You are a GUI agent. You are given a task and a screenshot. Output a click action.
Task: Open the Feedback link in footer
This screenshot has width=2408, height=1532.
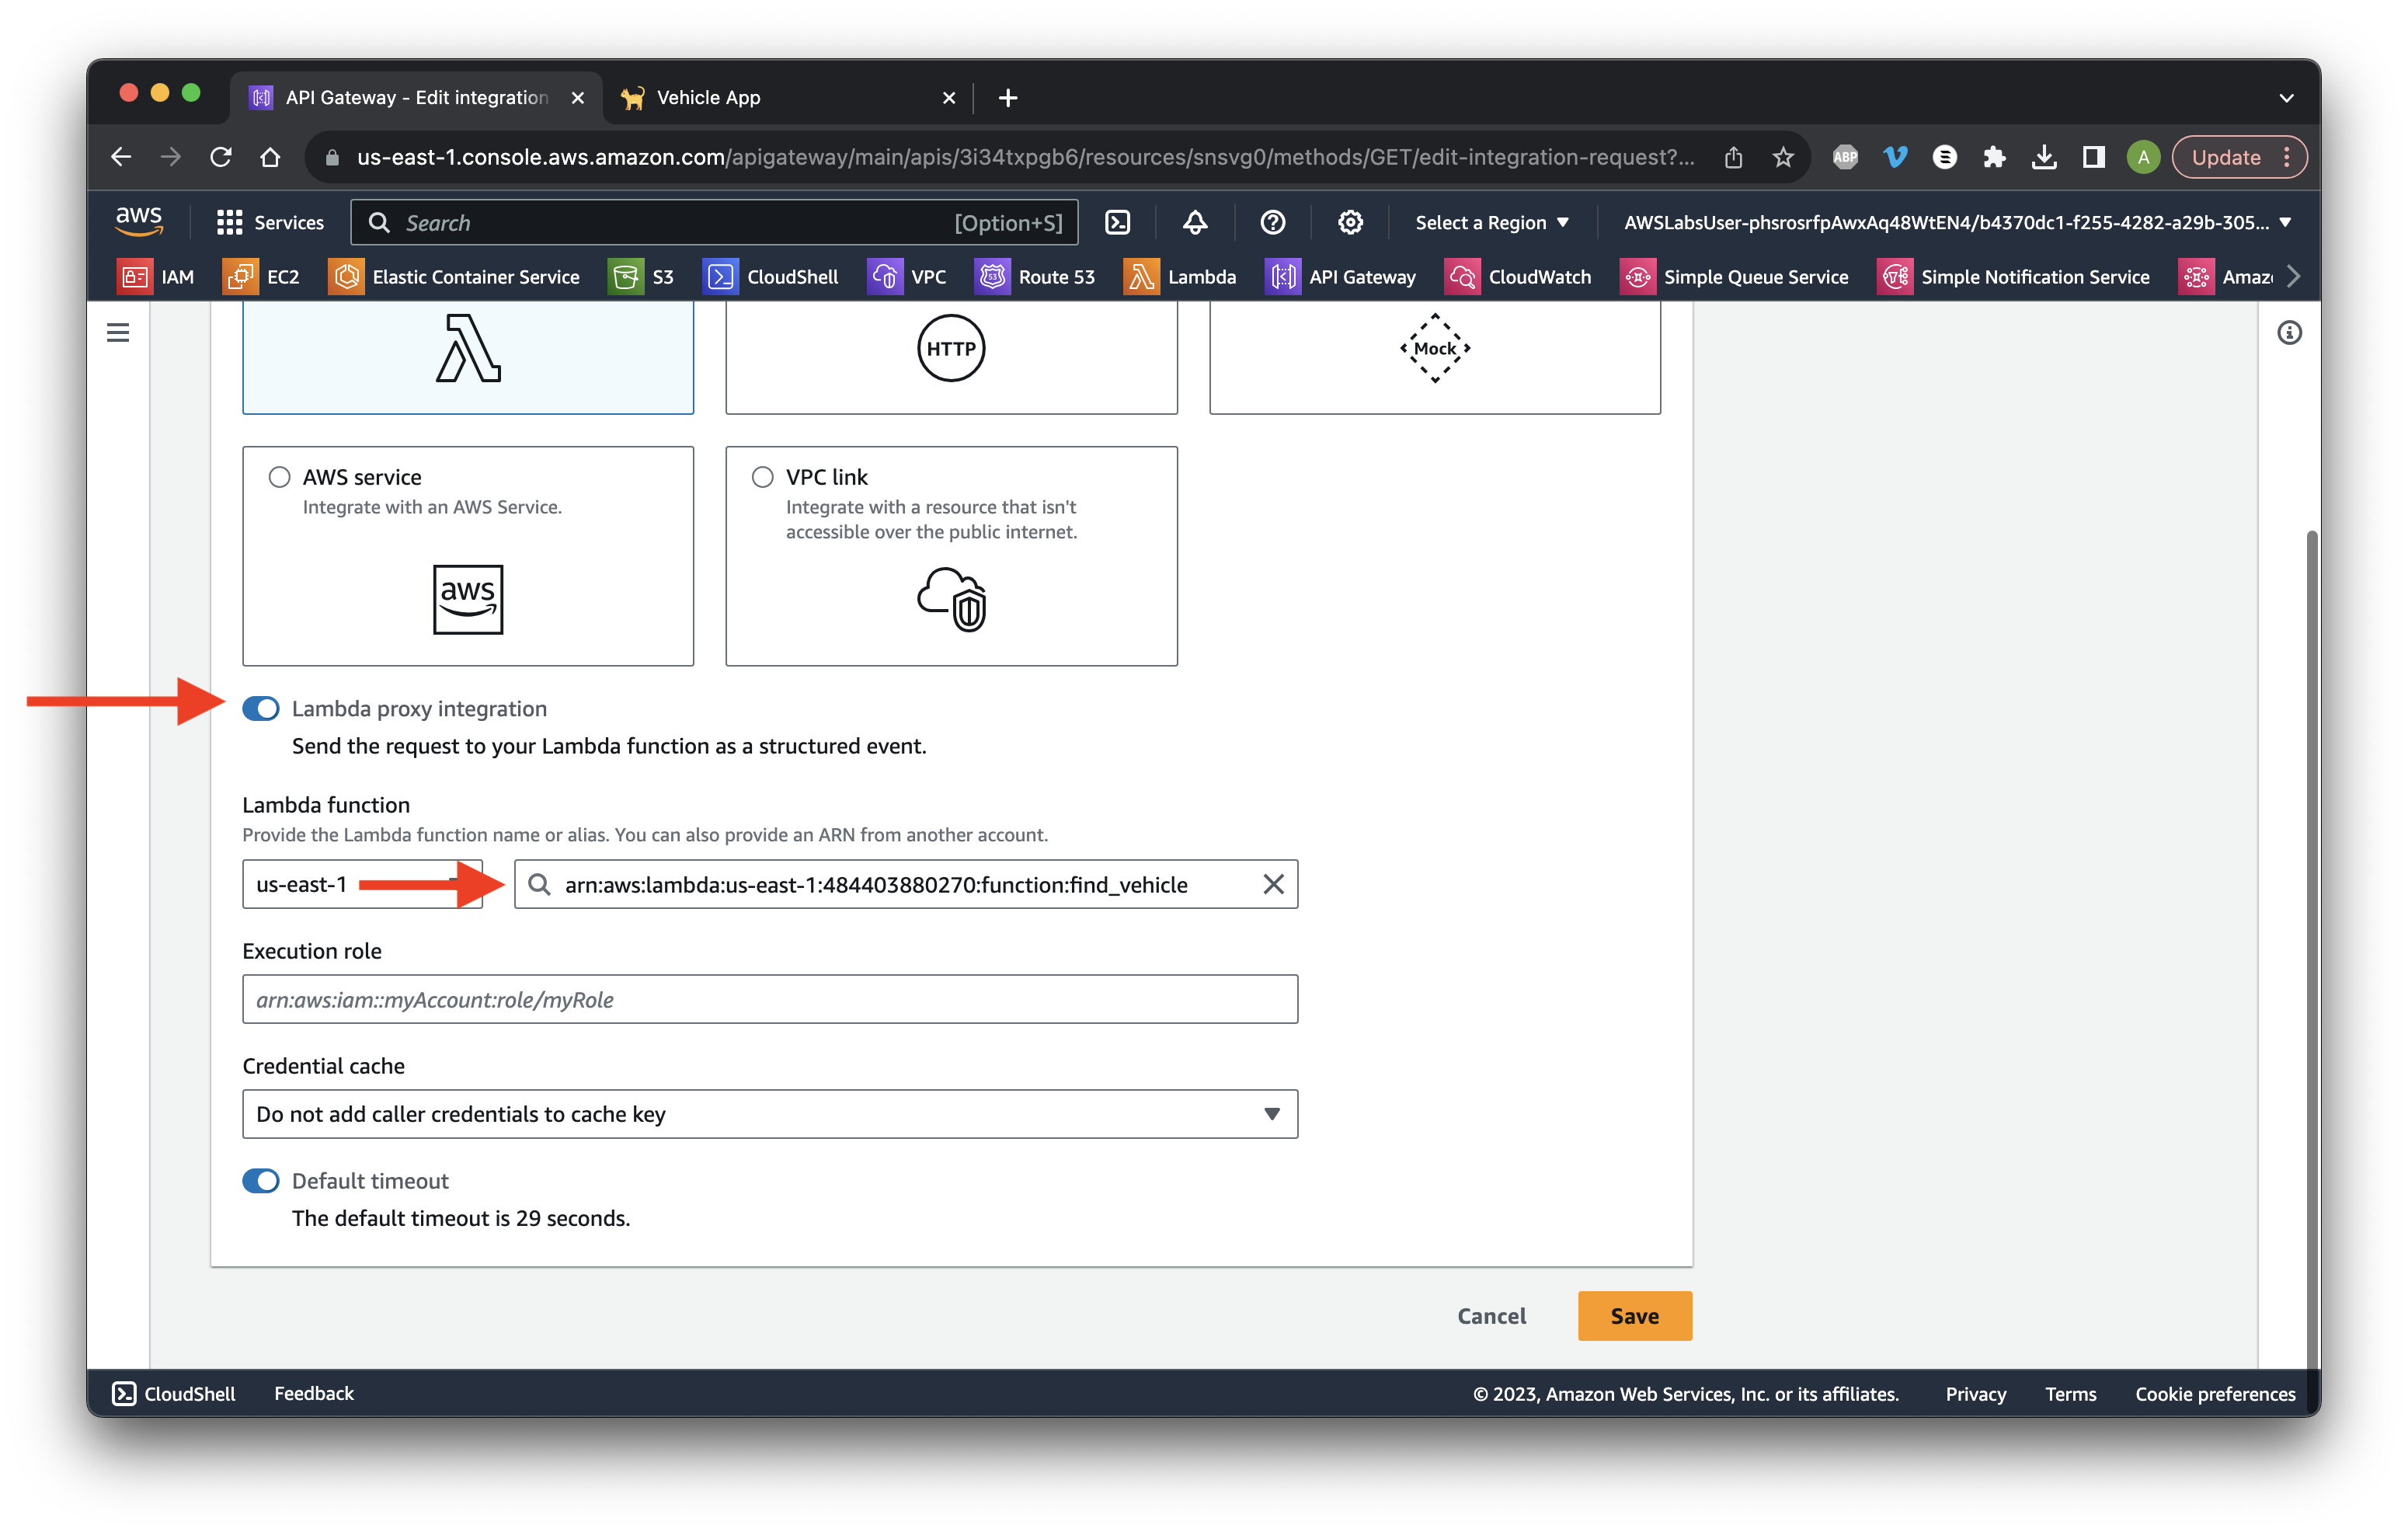314,1393
